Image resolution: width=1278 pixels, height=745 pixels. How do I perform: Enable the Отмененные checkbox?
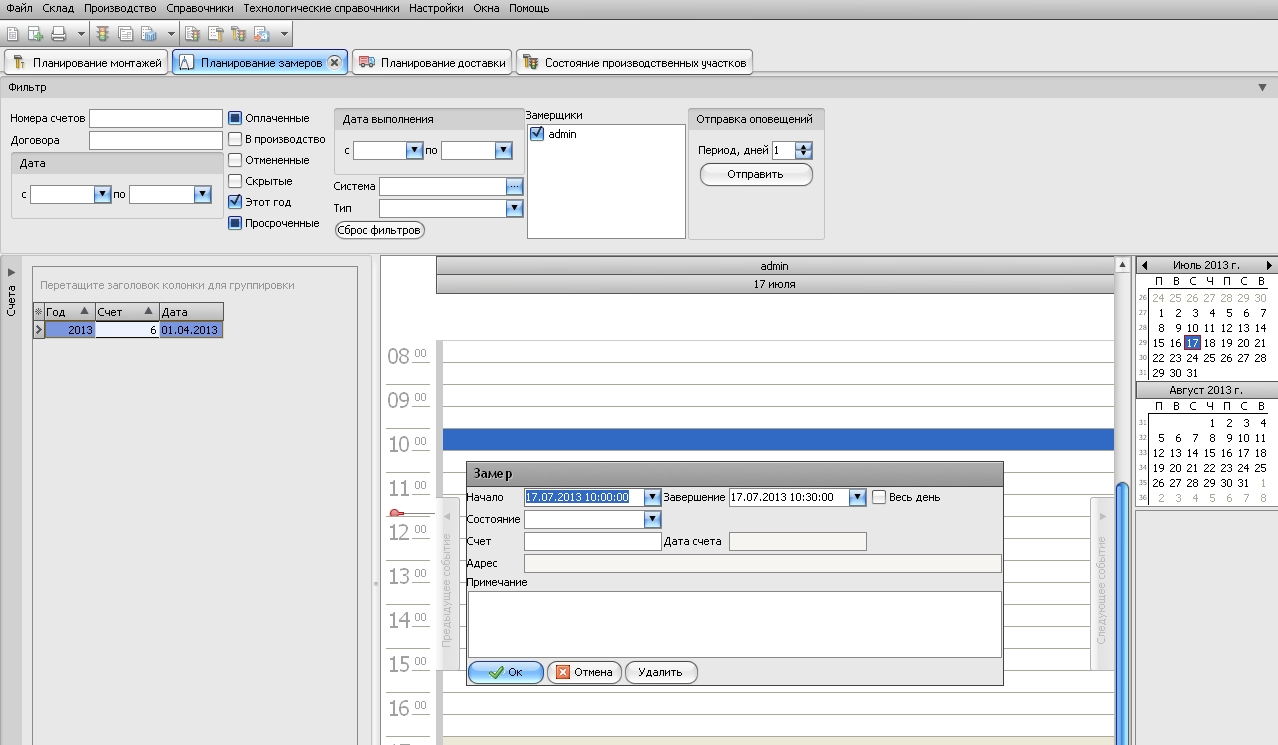click(235, 160)
